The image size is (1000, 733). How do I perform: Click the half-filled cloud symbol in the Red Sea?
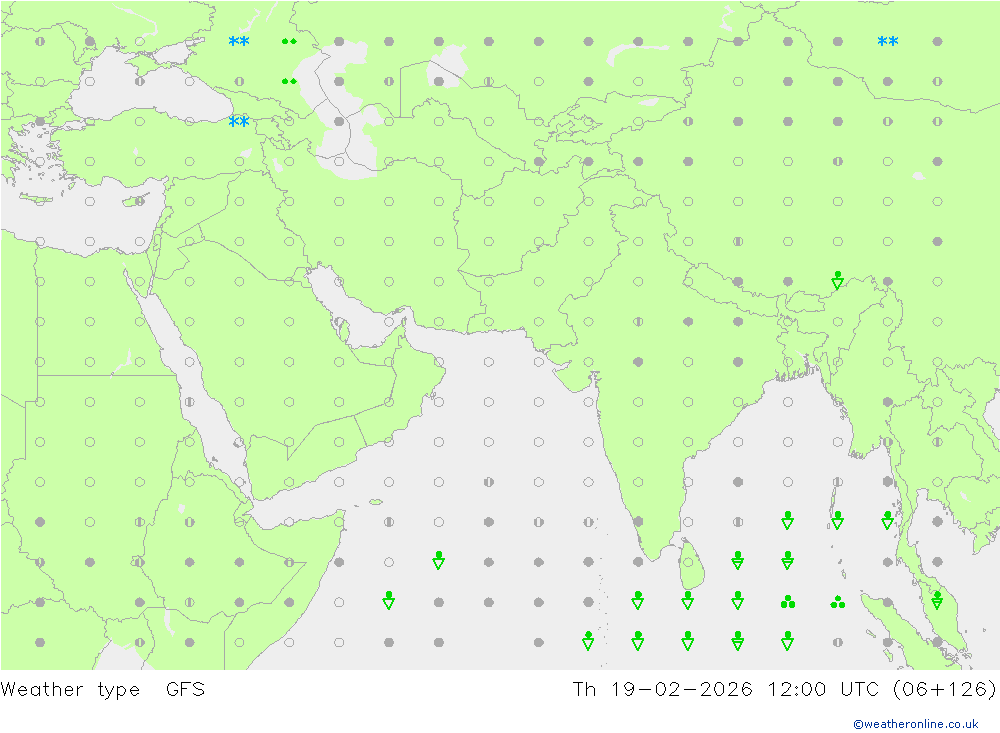[189, 402]
